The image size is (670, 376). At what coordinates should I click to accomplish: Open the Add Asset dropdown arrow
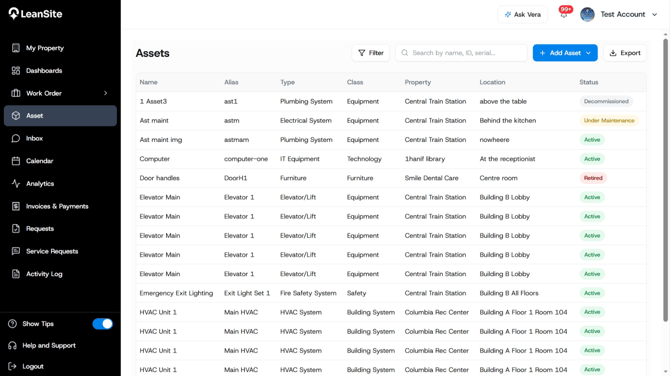coord(588,53)
